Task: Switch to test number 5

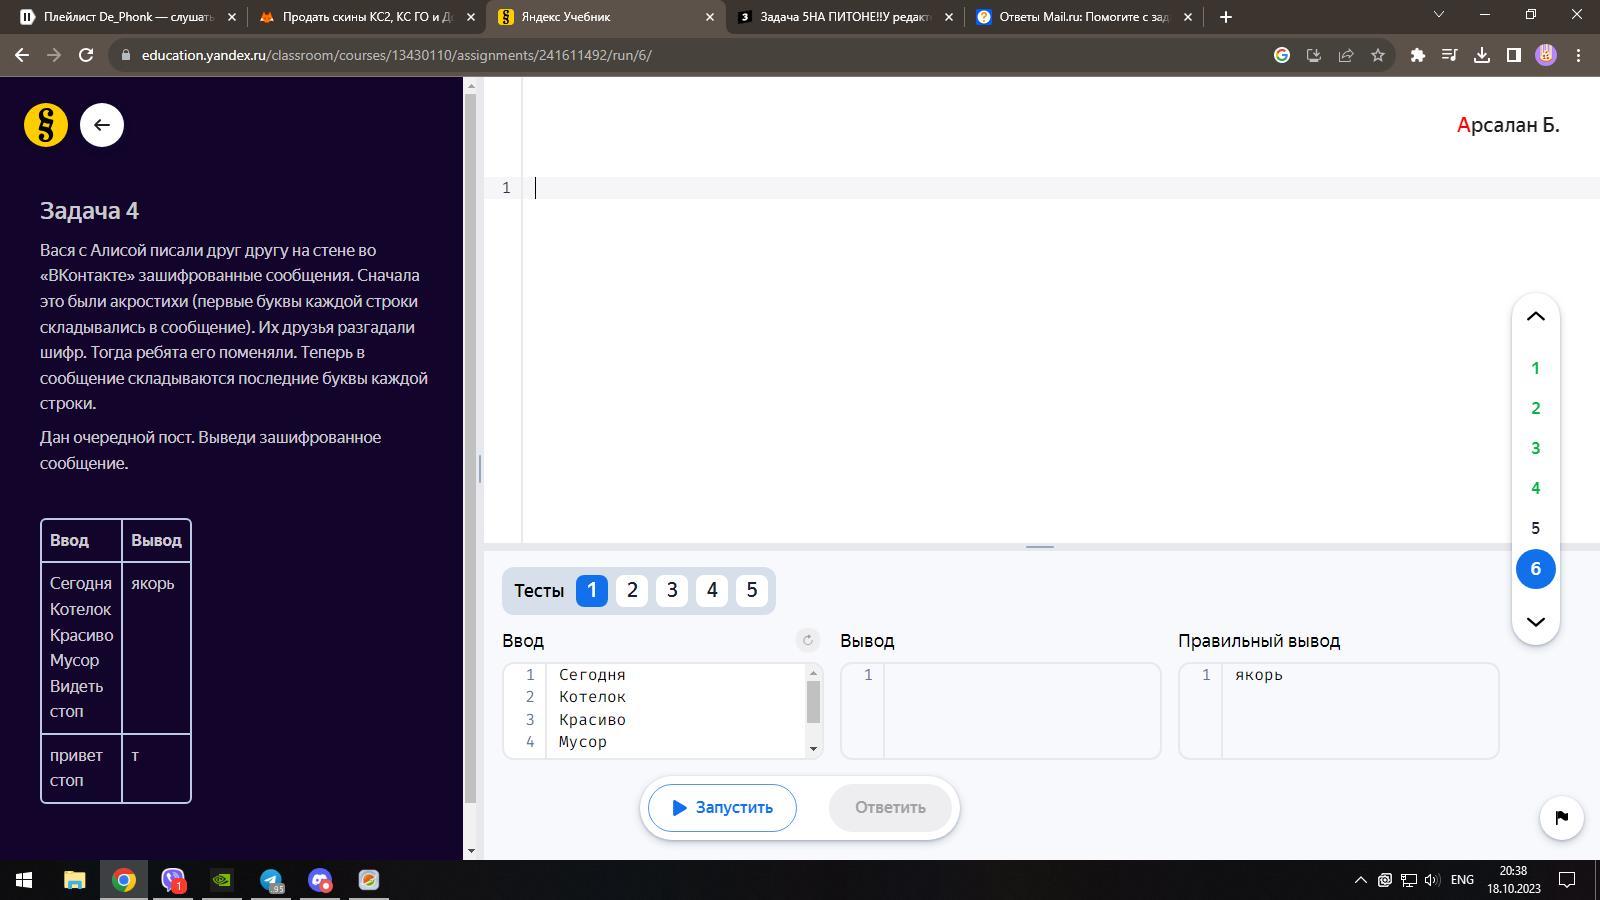Action: (x=752, y=590)
